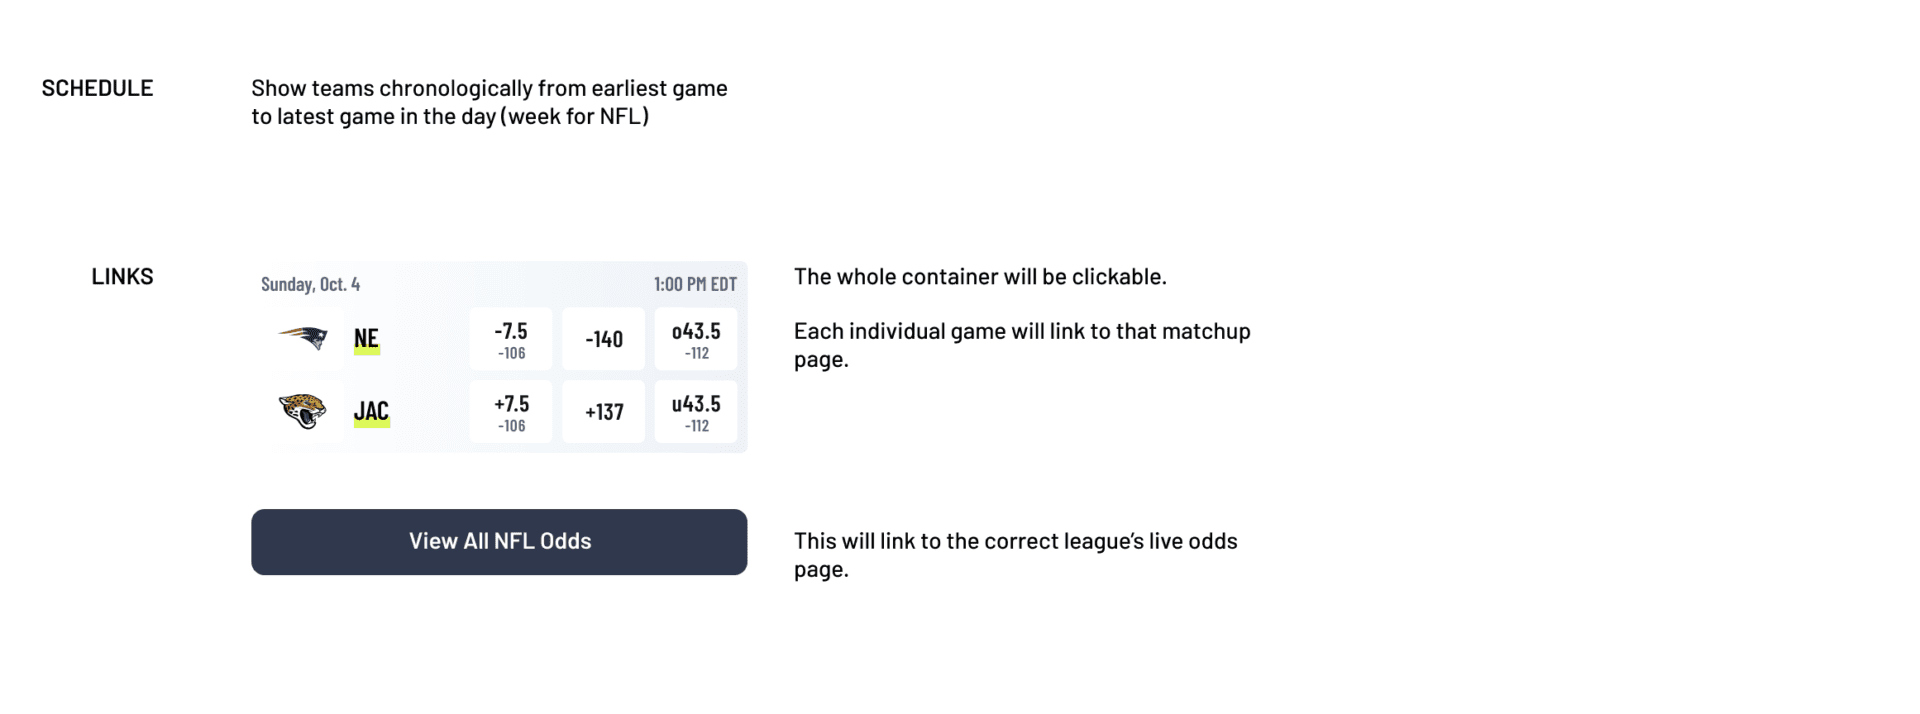Image resolution: width=1920 pixels, height=714 pixels.
Task: Click the Sunday, Oct. 4 date label
Action: click(x=310, y=284)
